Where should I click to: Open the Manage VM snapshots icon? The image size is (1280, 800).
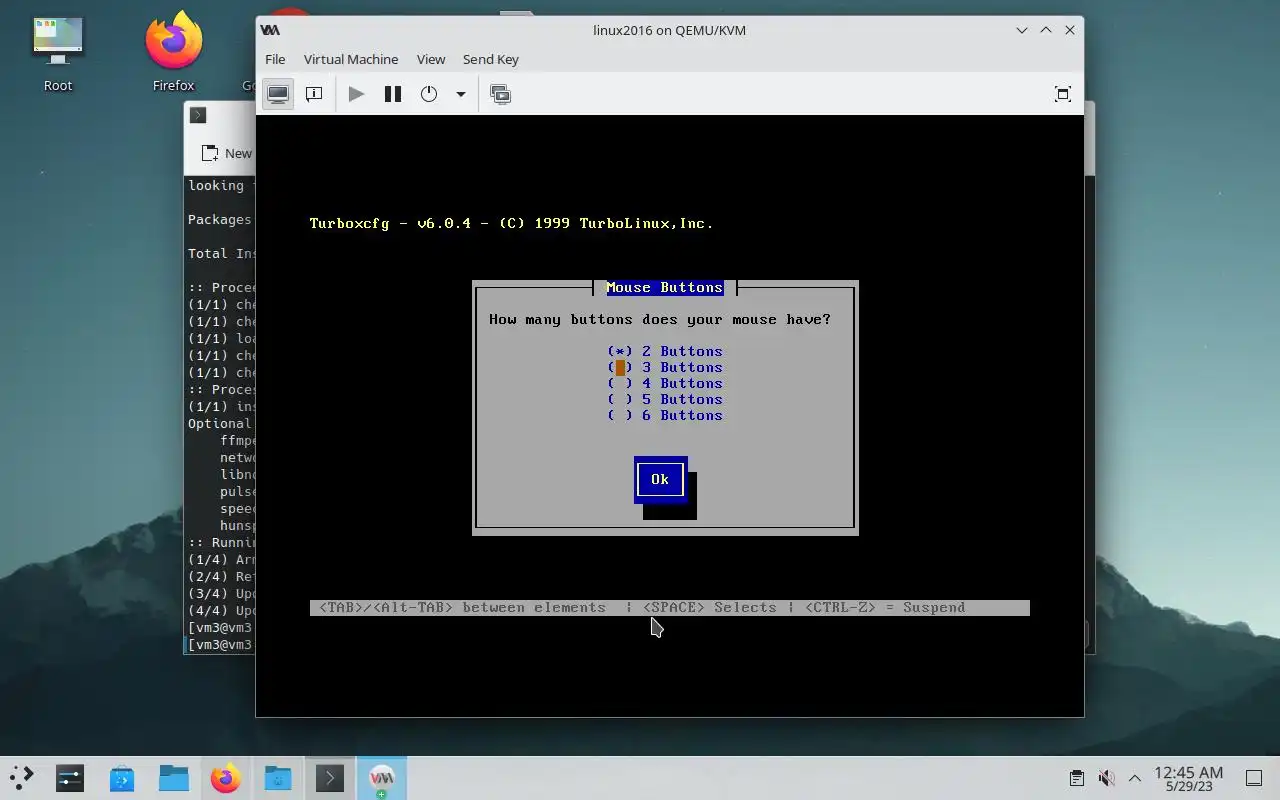[501, 94]
